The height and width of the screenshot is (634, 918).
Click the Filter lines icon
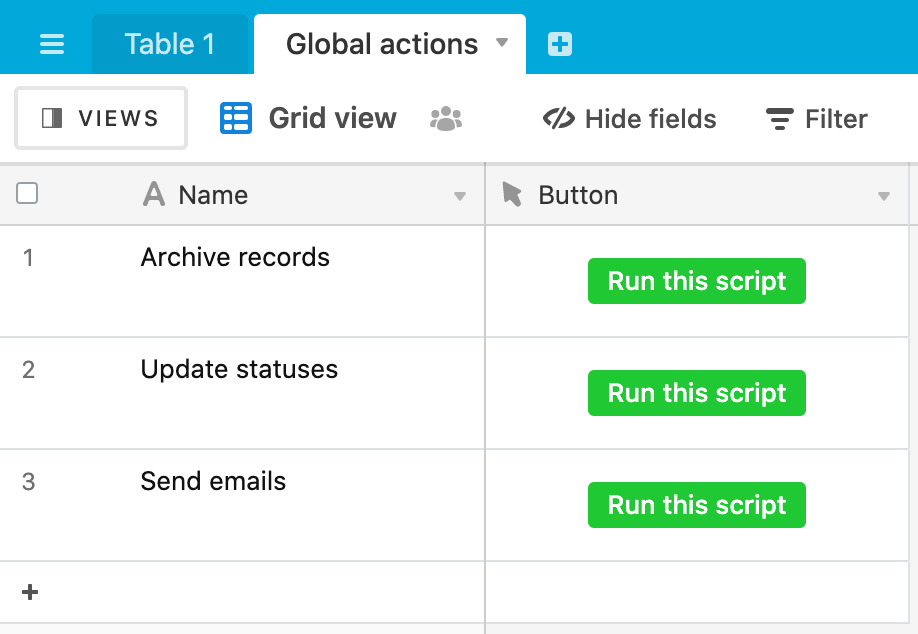[x=780, y=119]
